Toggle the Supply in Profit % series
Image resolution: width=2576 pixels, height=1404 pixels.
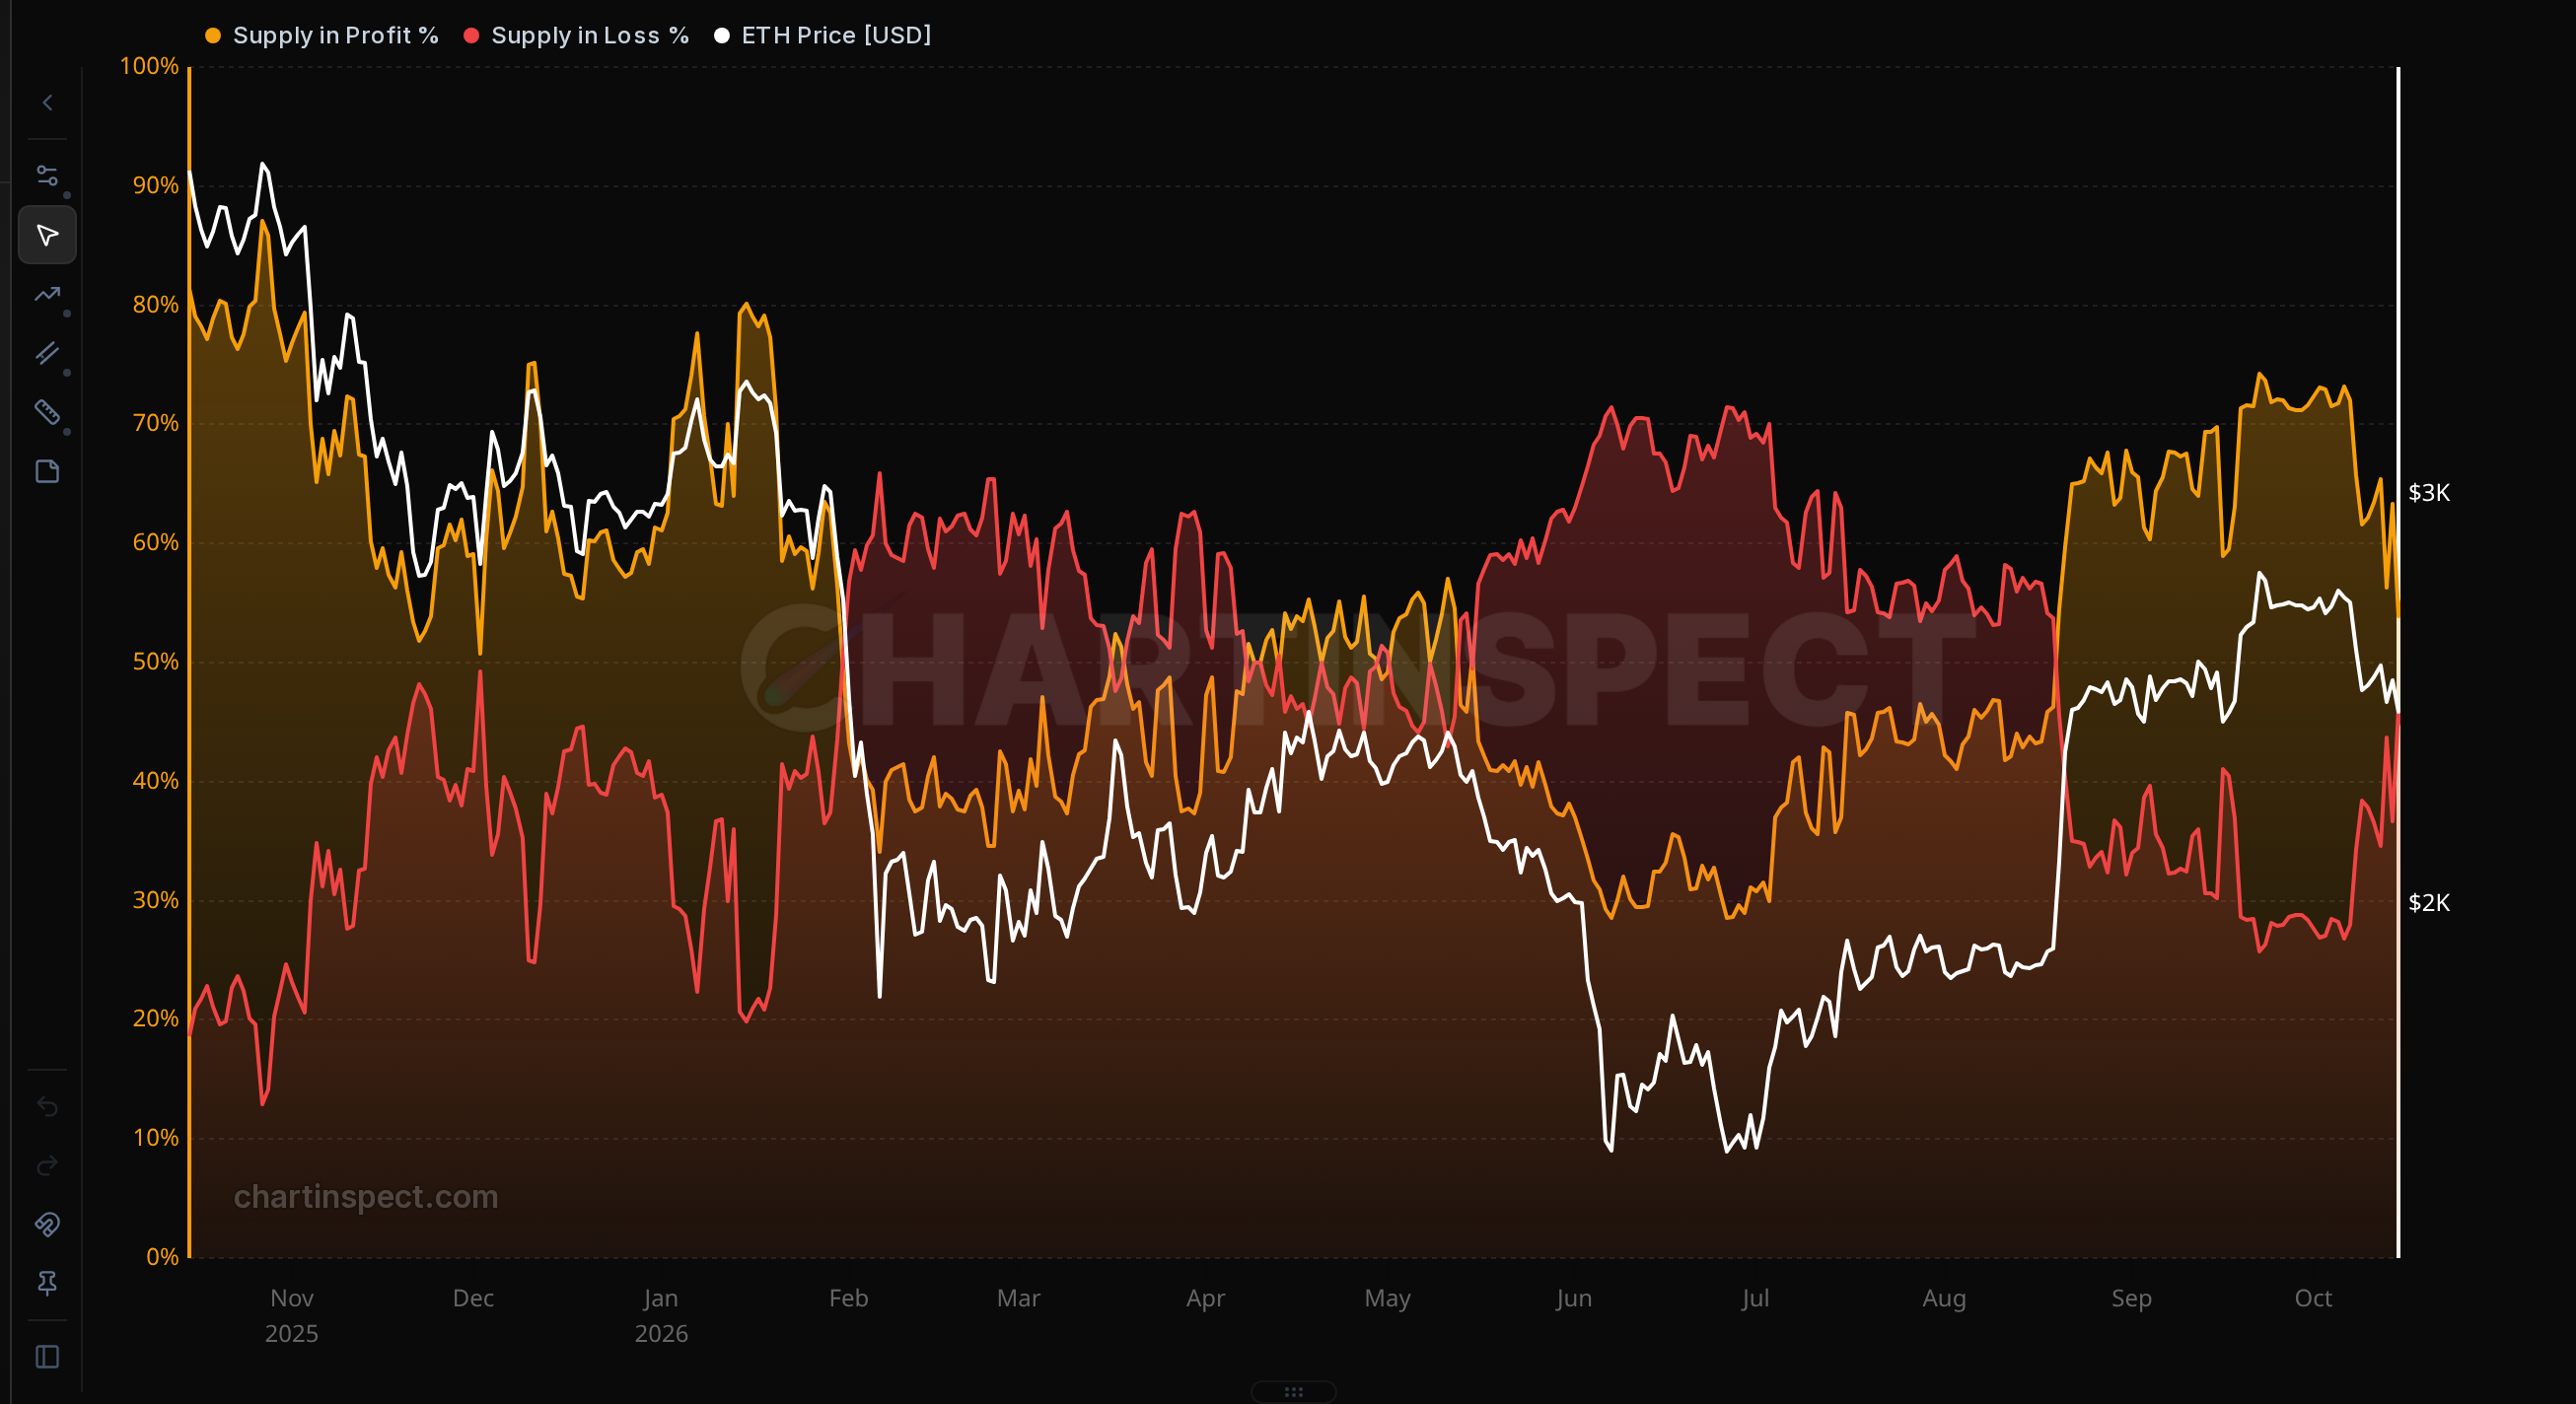[x=322, y=36]
